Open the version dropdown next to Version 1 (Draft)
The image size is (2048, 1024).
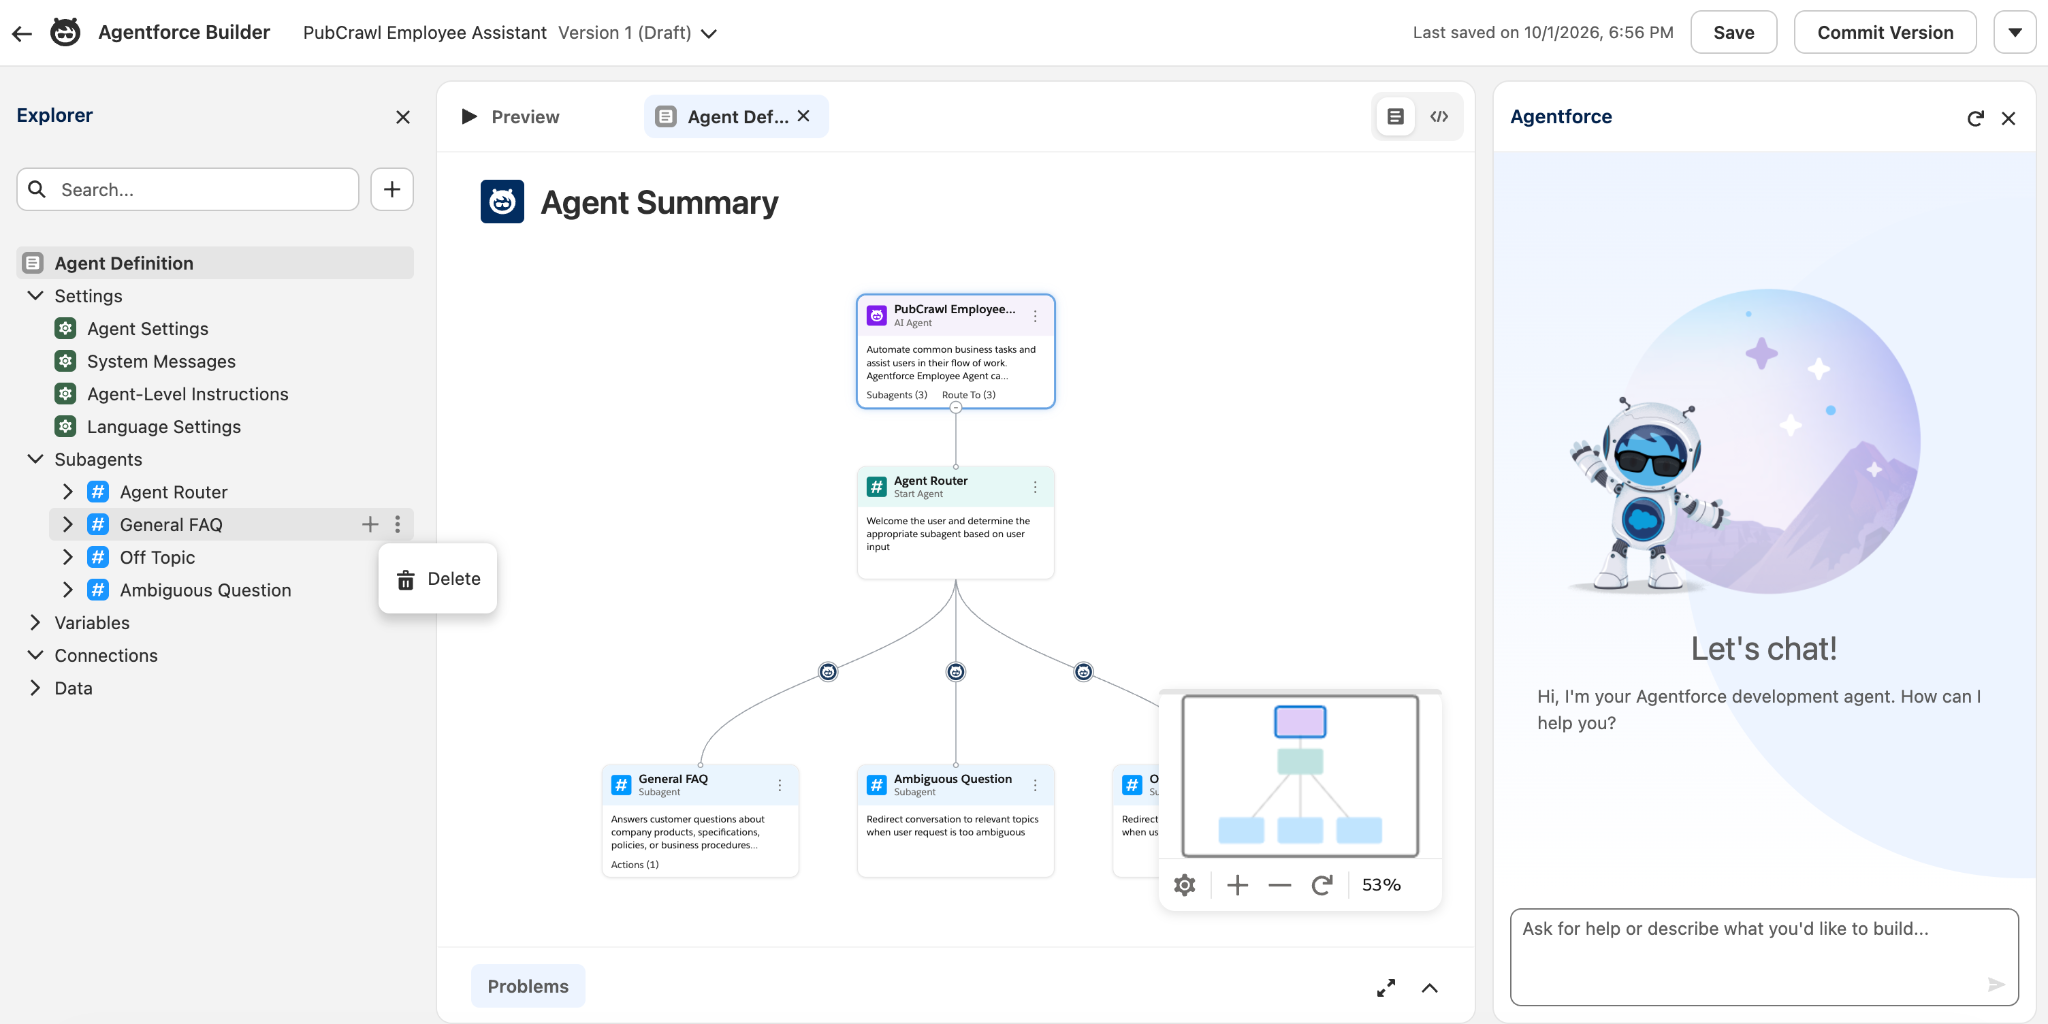coord(709,33)
